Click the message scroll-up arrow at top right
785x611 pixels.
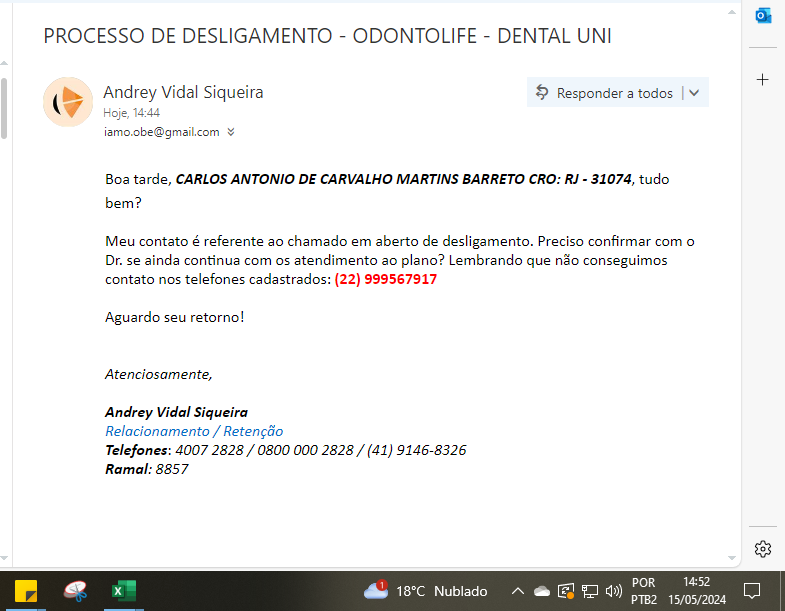tap(732, 12)
